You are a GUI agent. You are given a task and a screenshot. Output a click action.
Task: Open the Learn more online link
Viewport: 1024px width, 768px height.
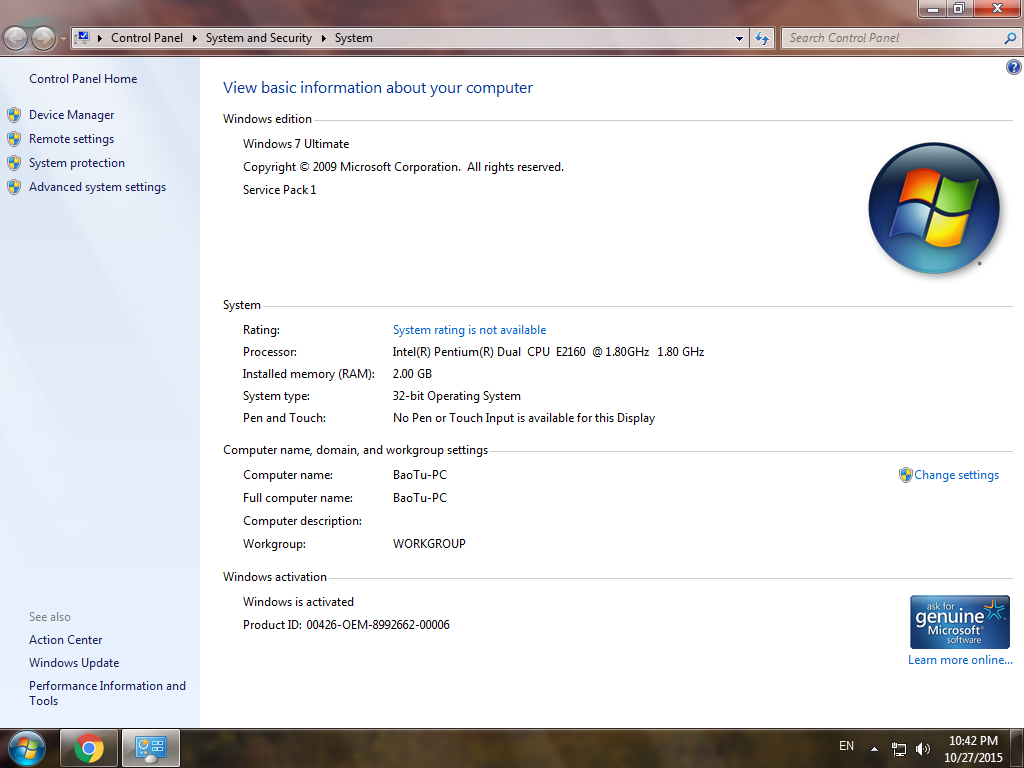click(x=960, y=660)
